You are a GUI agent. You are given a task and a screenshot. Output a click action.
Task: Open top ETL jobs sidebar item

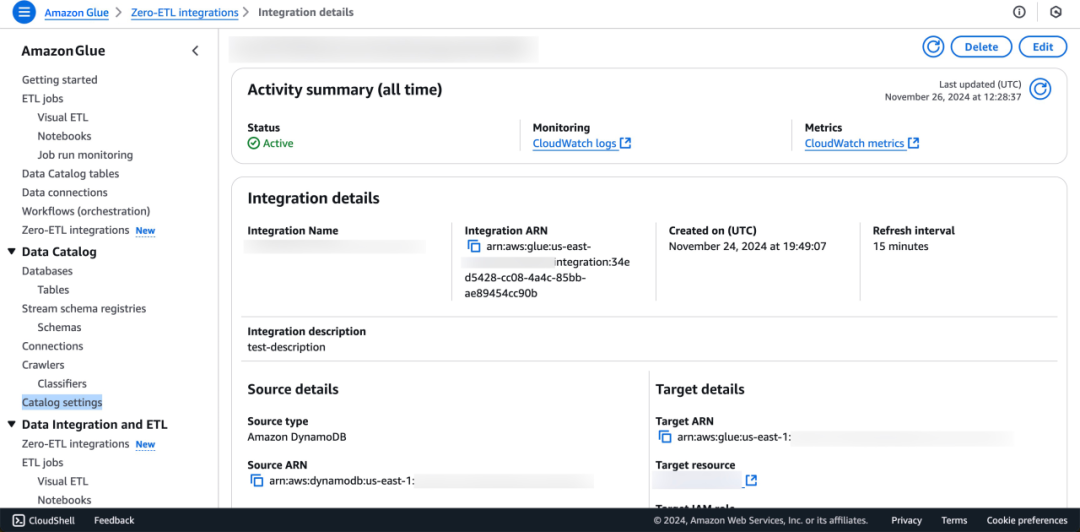[43, 99]
